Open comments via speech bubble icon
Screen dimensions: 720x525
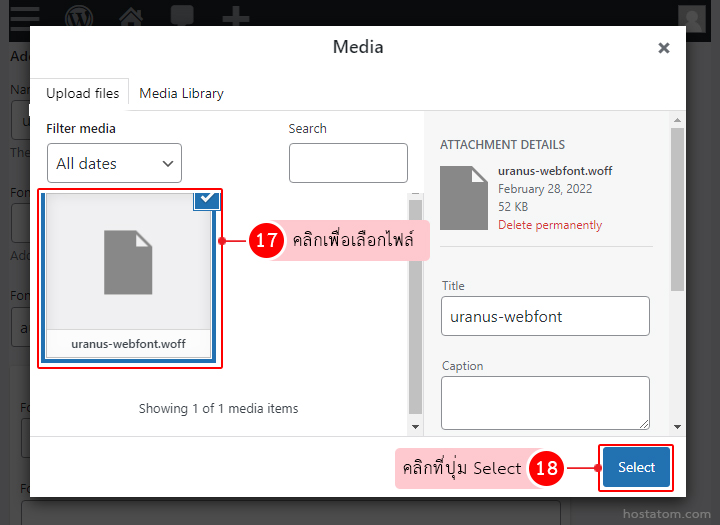[182, 17]
